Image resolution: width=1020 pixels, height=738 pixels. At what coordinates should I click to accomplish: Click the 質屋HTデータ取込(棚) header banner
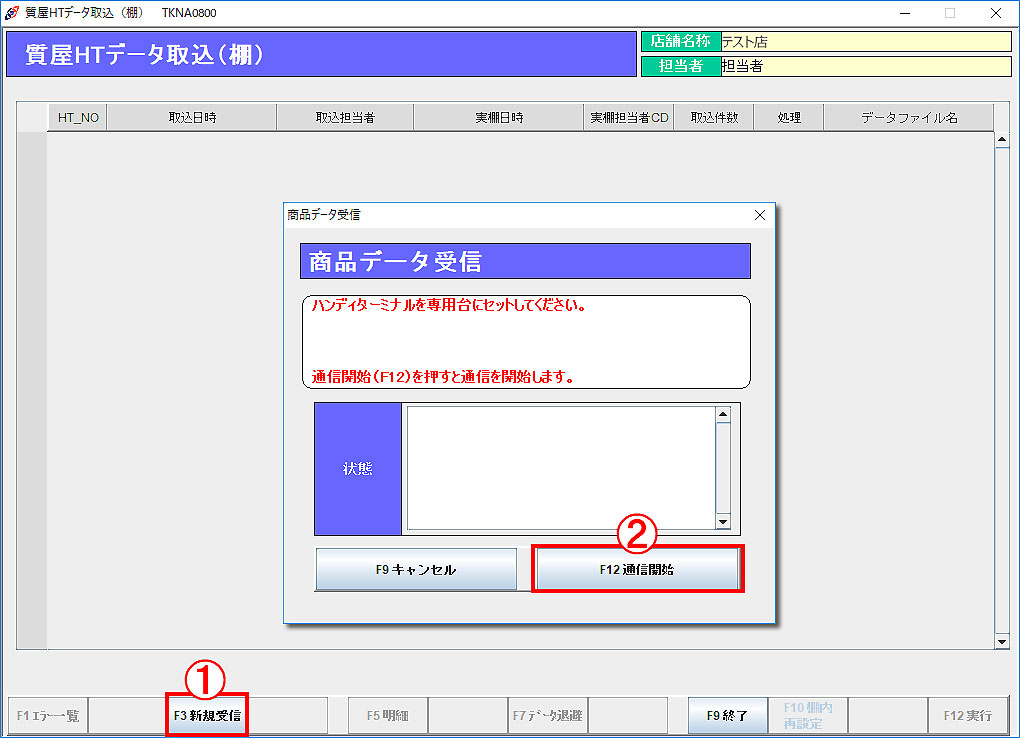click(321, 55)
